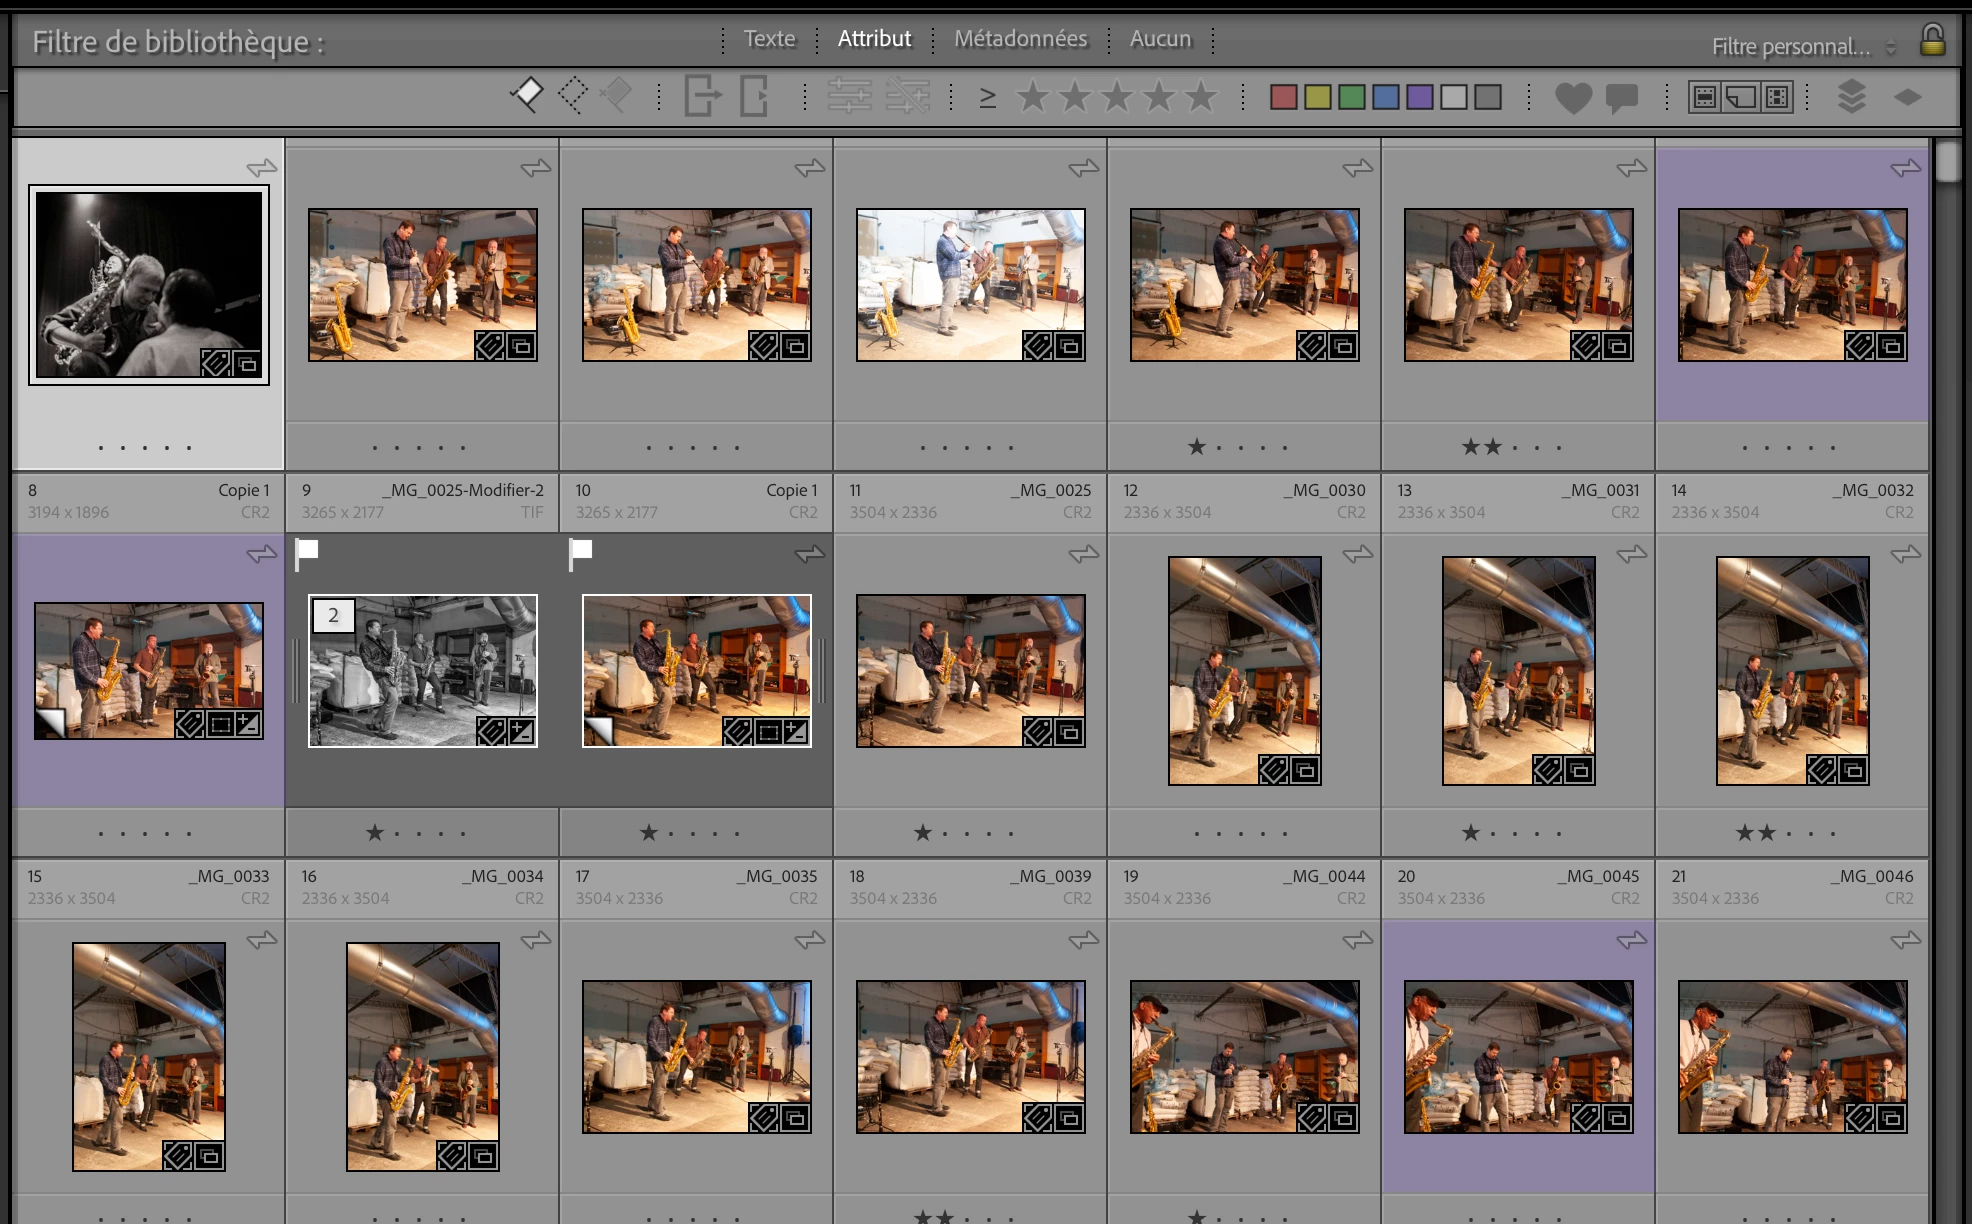Select the Texte filter tab
This screenshot has height=1224, width=1972.
[x=769, y=39]
